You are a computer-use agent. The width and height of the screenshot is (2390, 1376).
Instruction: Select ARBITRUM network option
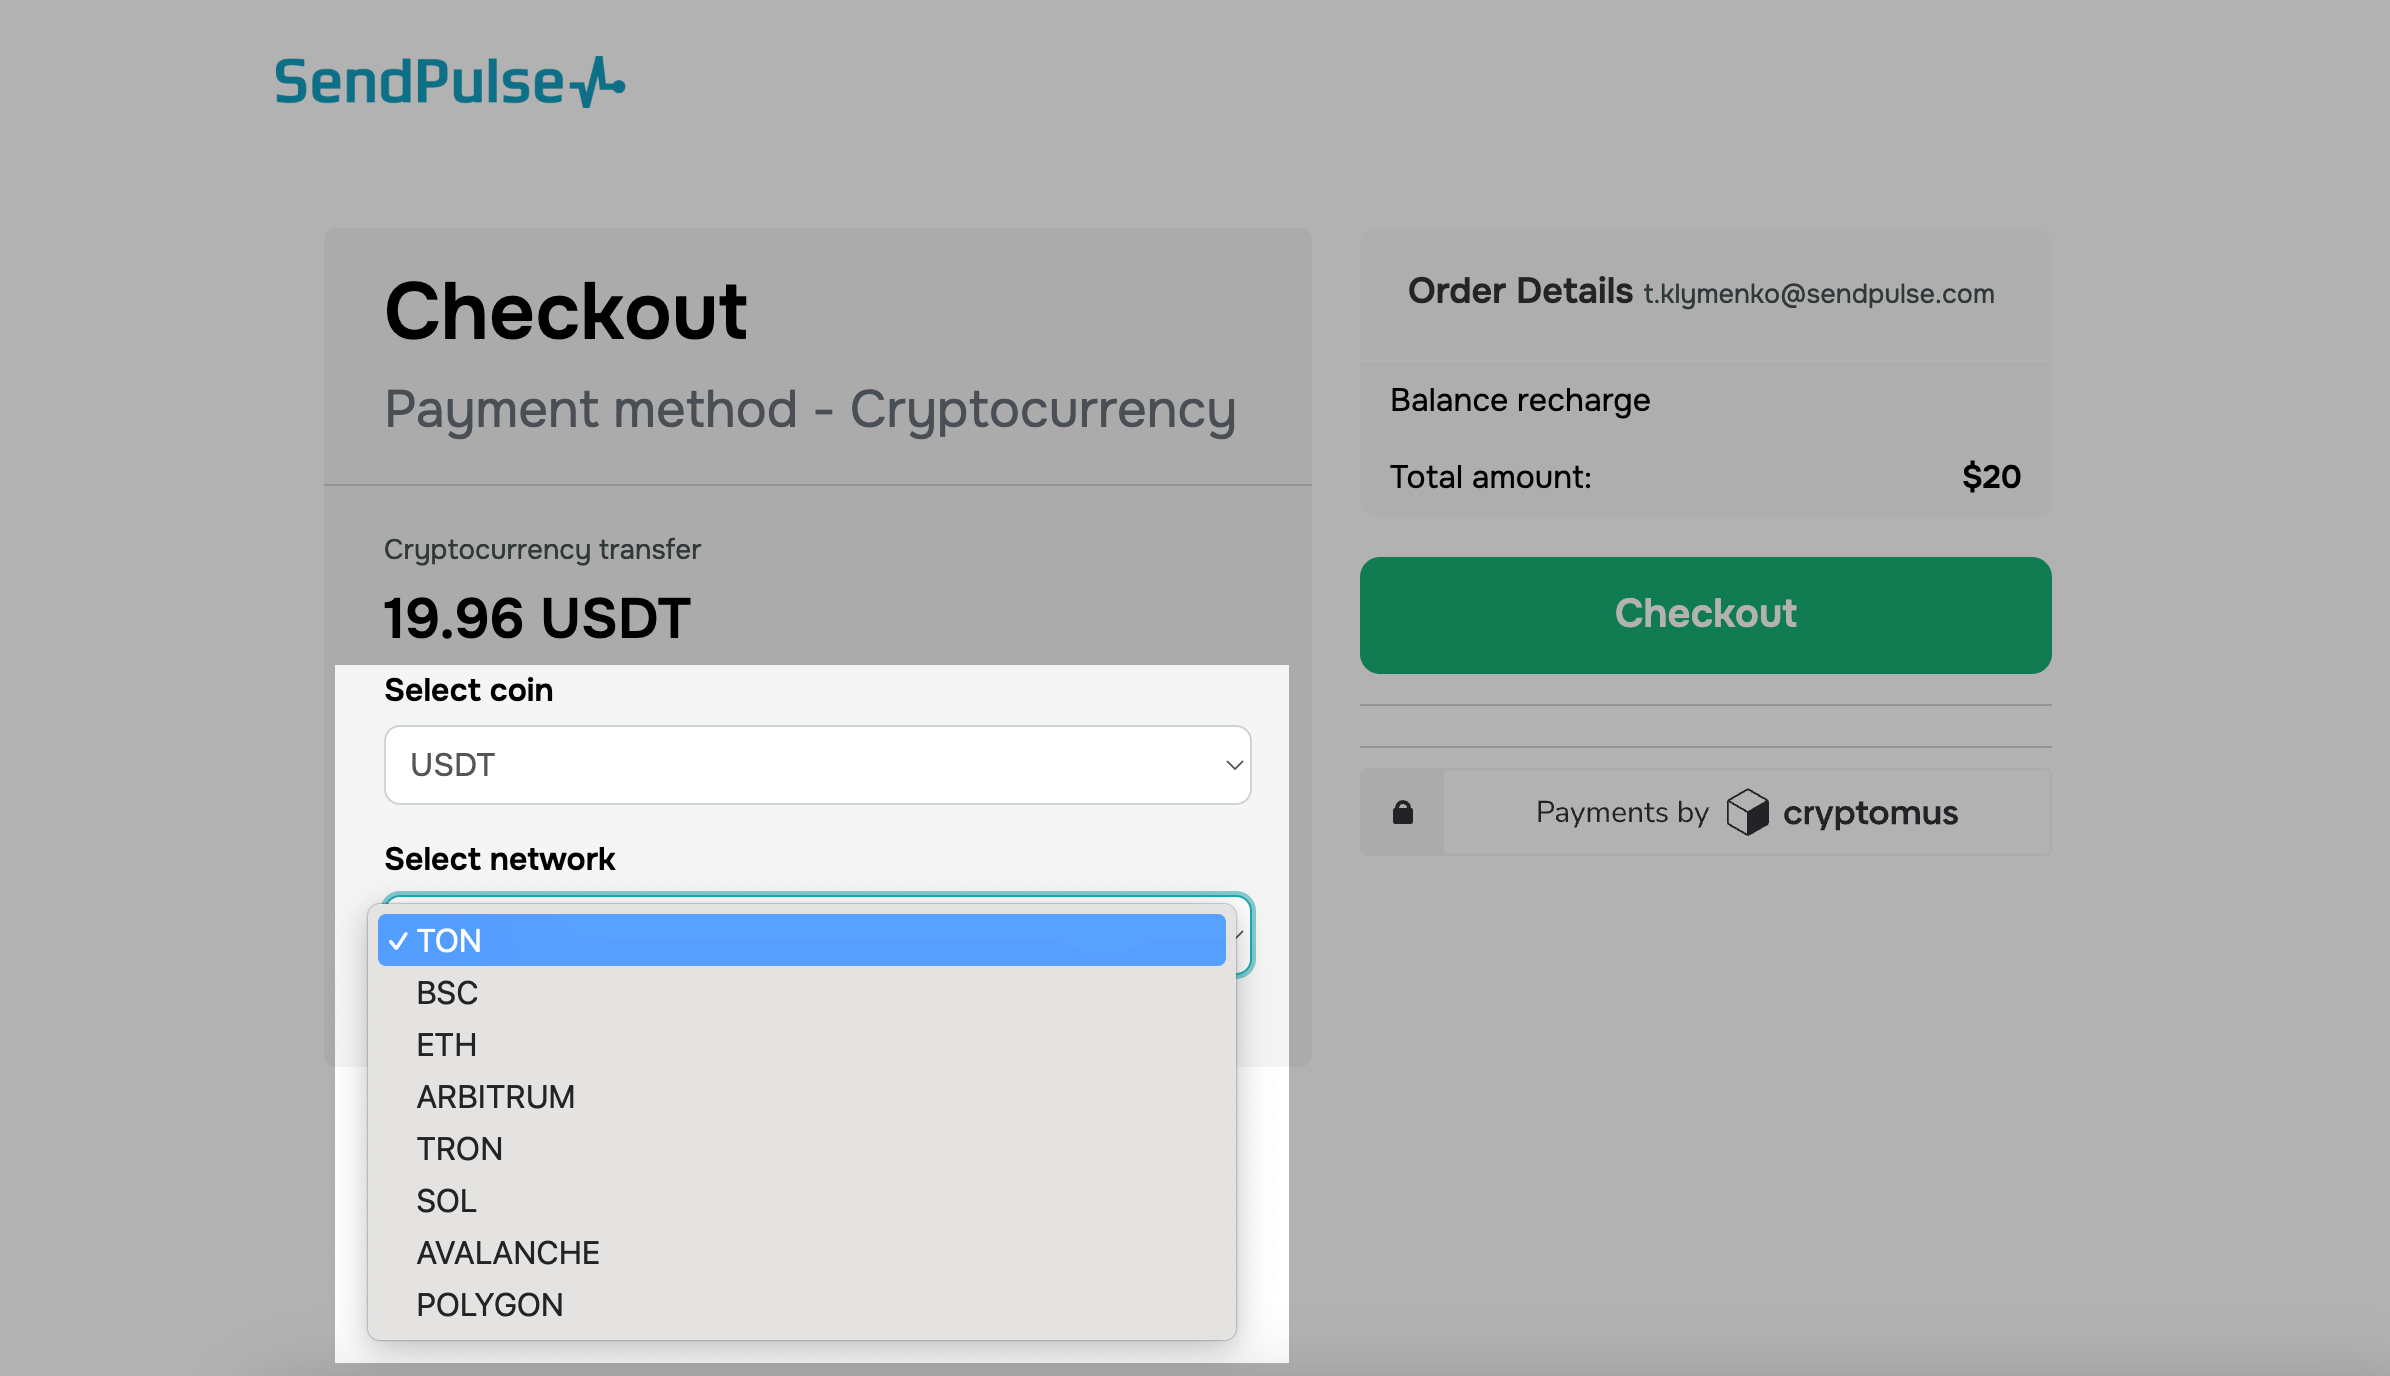[x=495, y=1097]
